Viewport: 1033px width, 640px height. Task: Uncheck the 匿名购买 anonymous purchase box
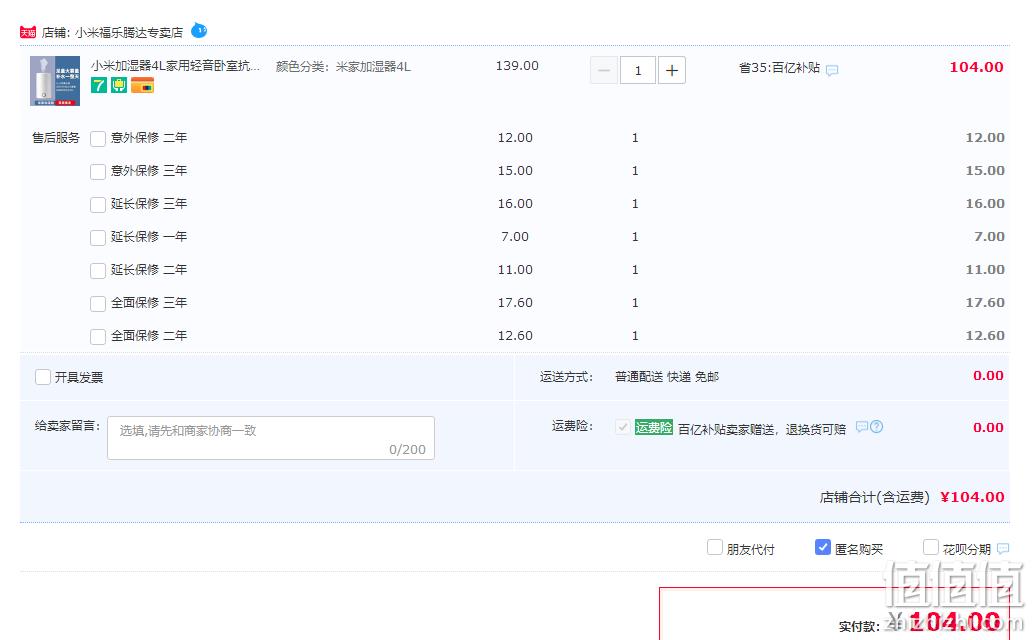click(823, 547)
